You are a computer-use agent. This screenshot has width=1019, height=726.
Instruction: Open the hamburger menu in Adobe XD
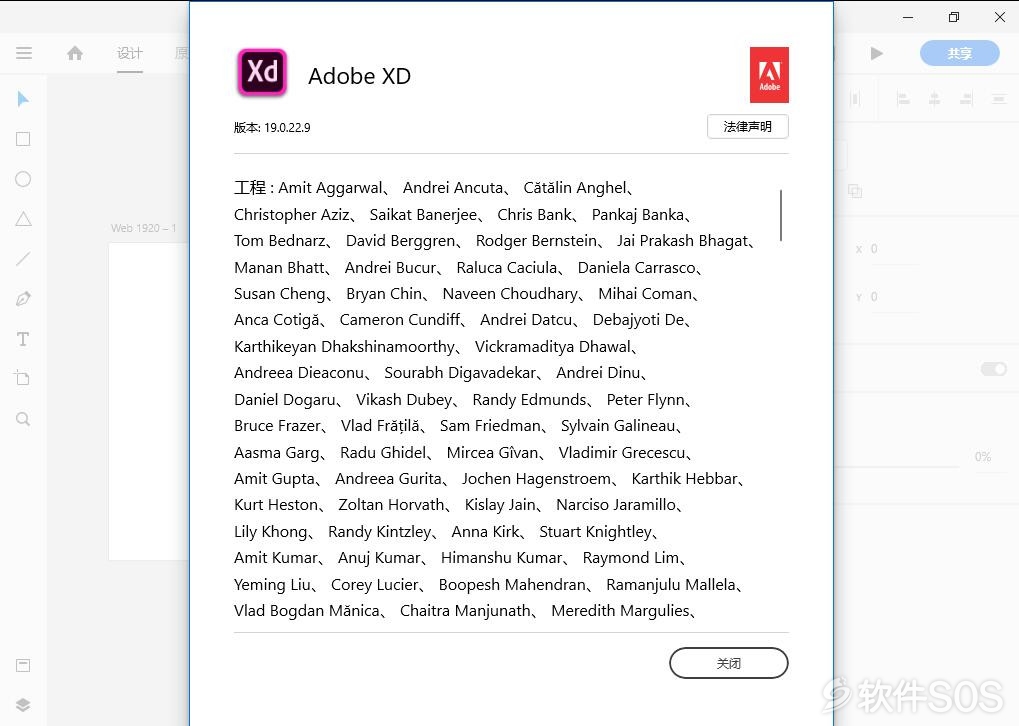24,53
